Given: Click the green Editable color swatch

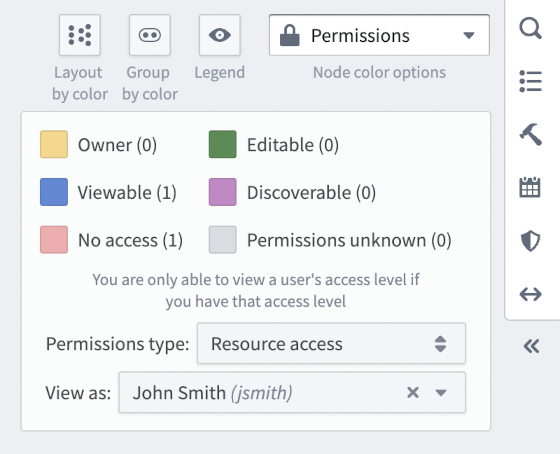Looking at the screenshot, I should point(222,144).
